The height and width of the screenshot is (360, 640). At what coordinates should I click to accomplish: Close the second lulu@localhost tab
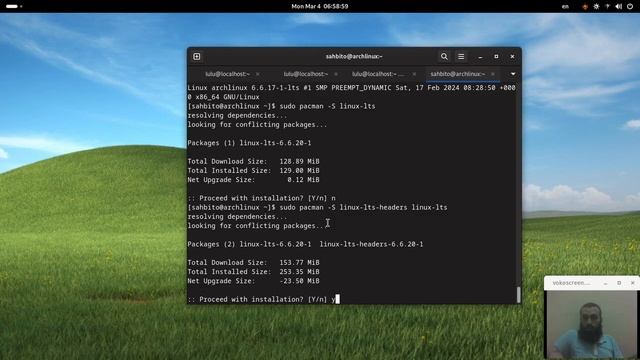(x=336, y=74)
